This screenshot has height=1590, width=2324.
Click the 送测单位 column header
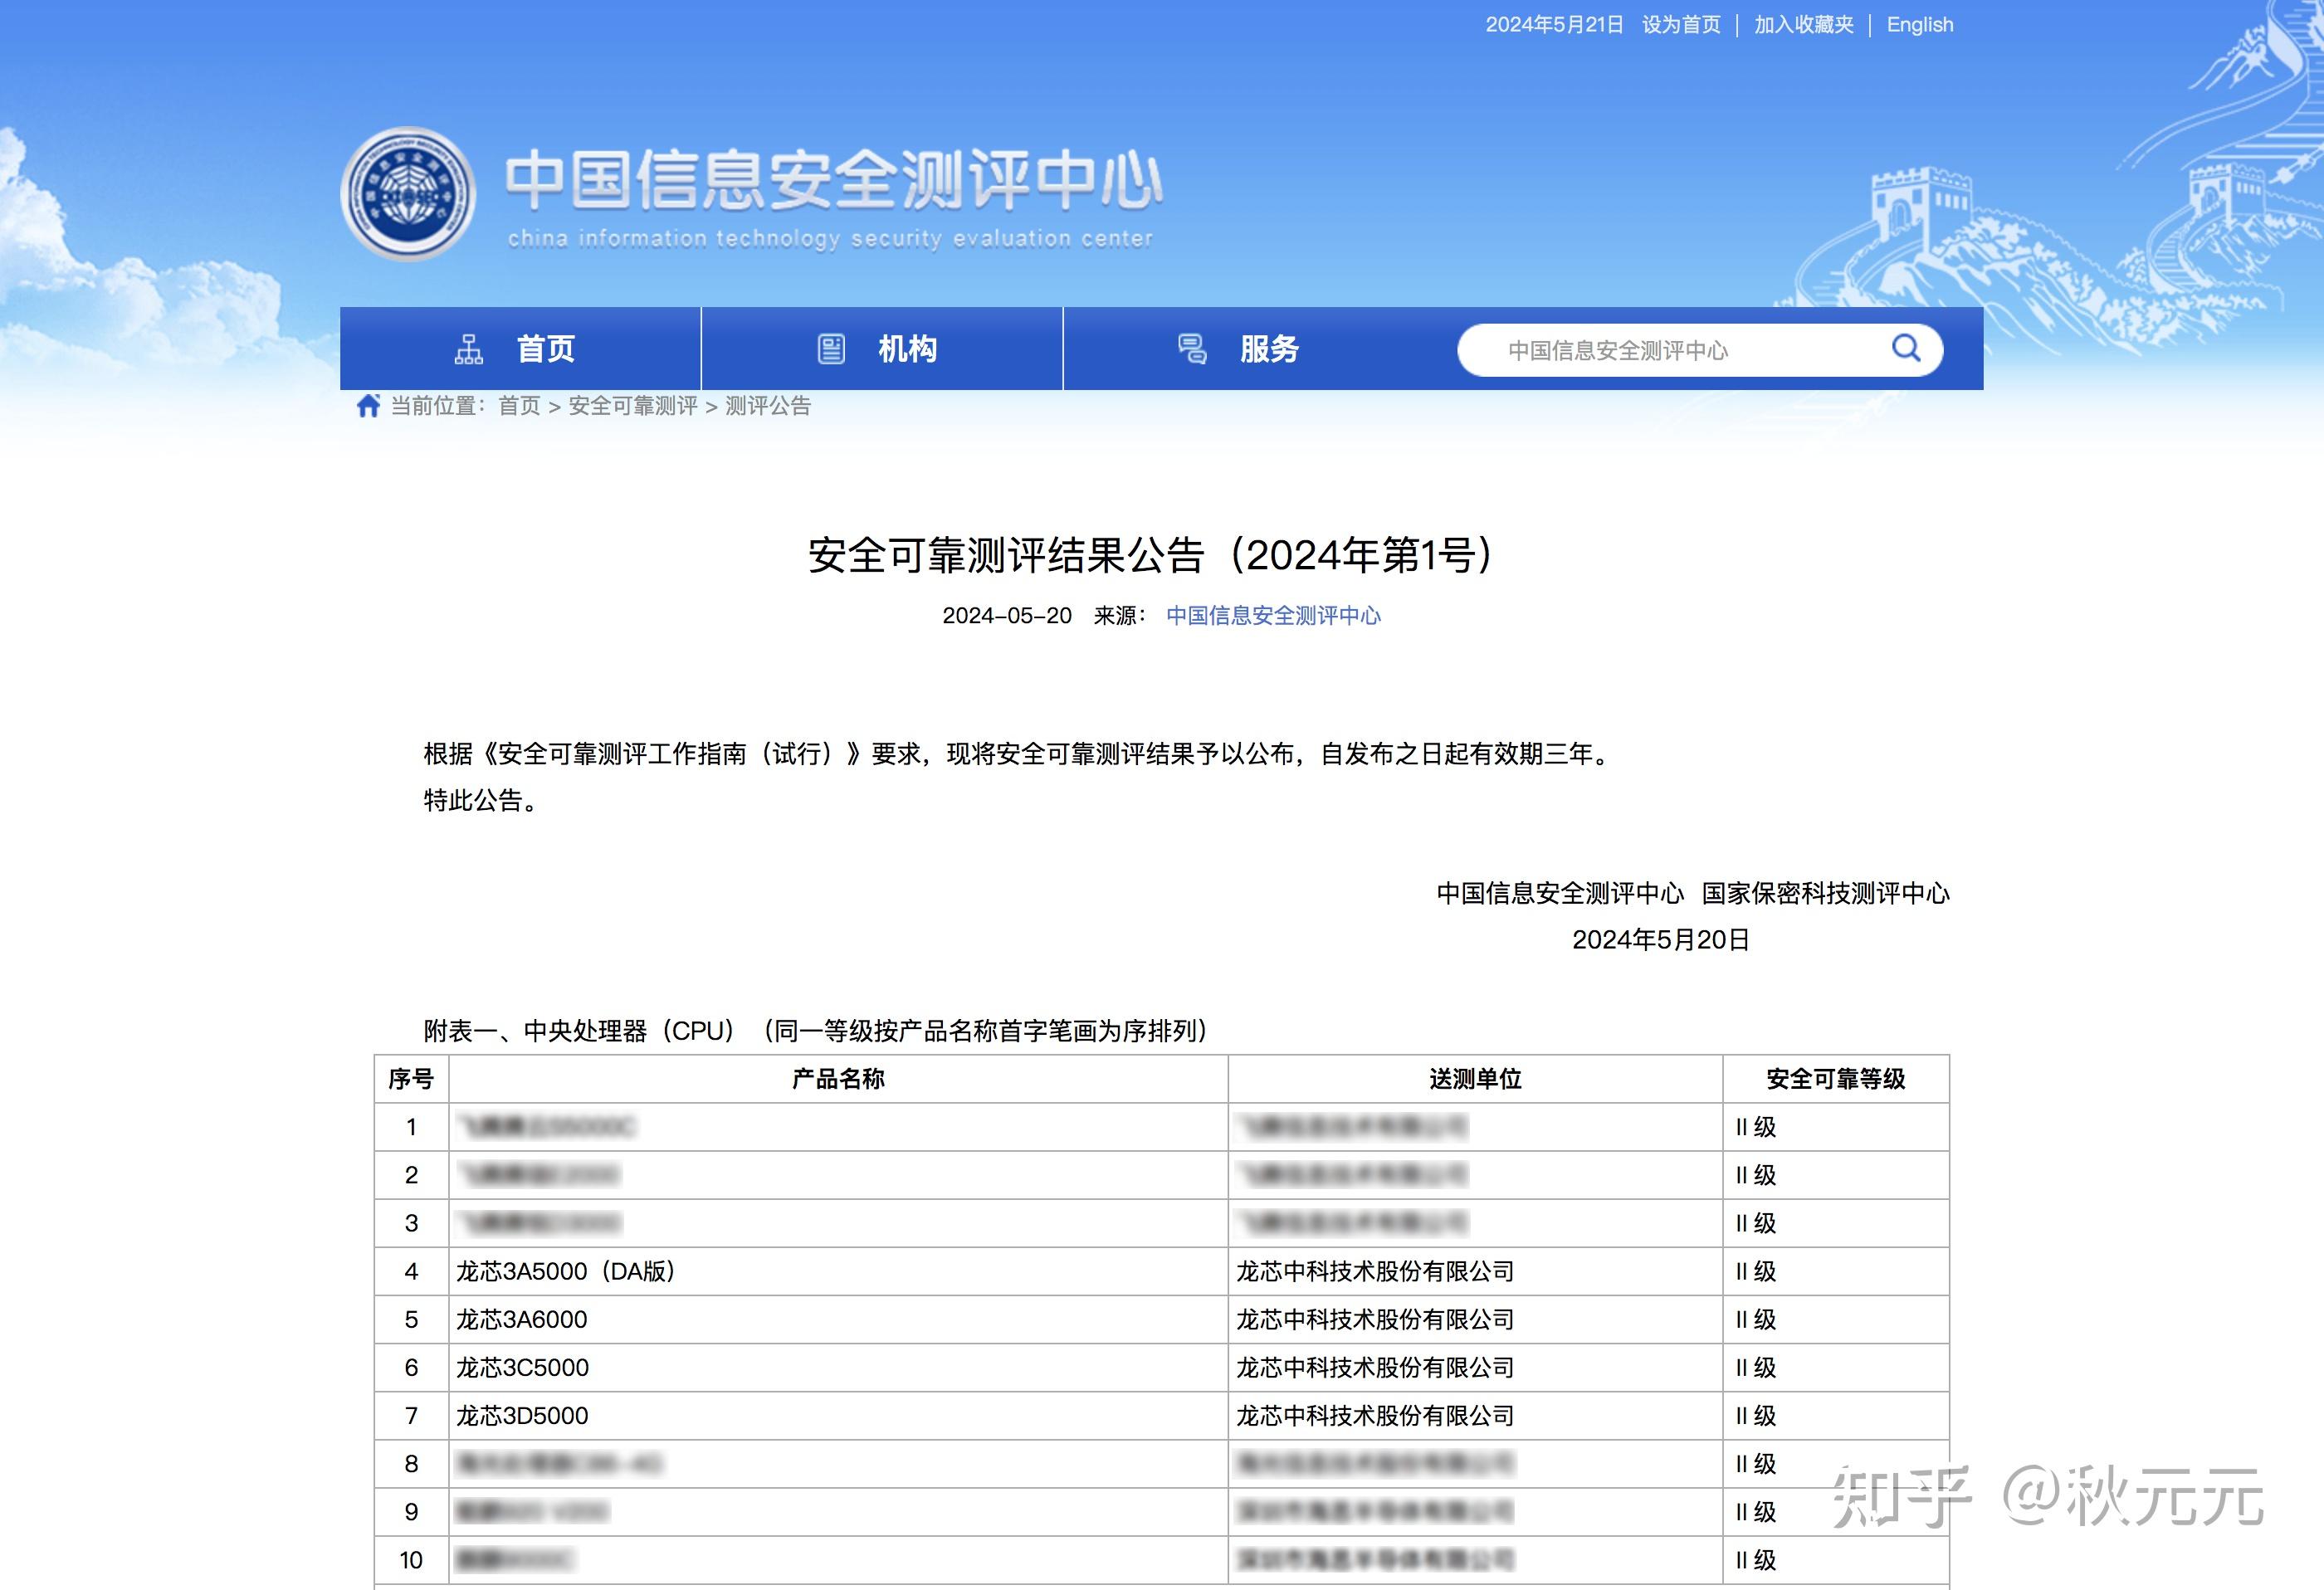coord(1475,1079)
